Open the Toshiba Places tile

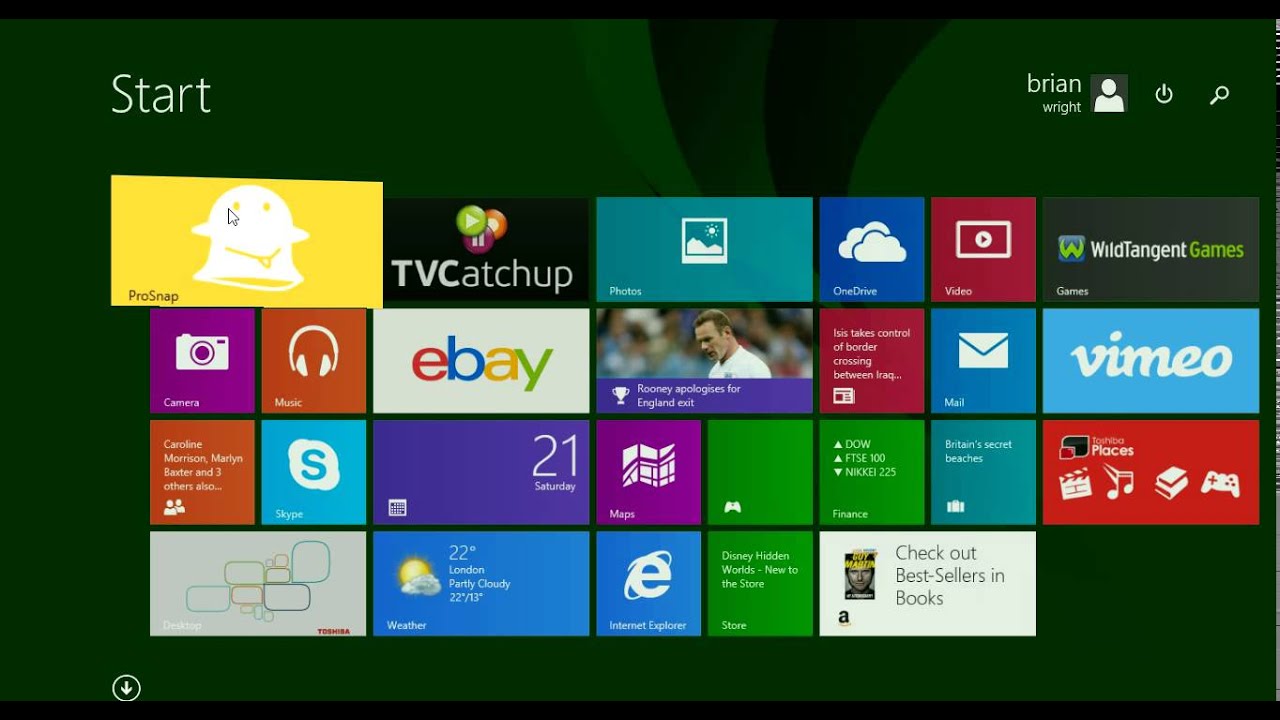pos(1151,472)
